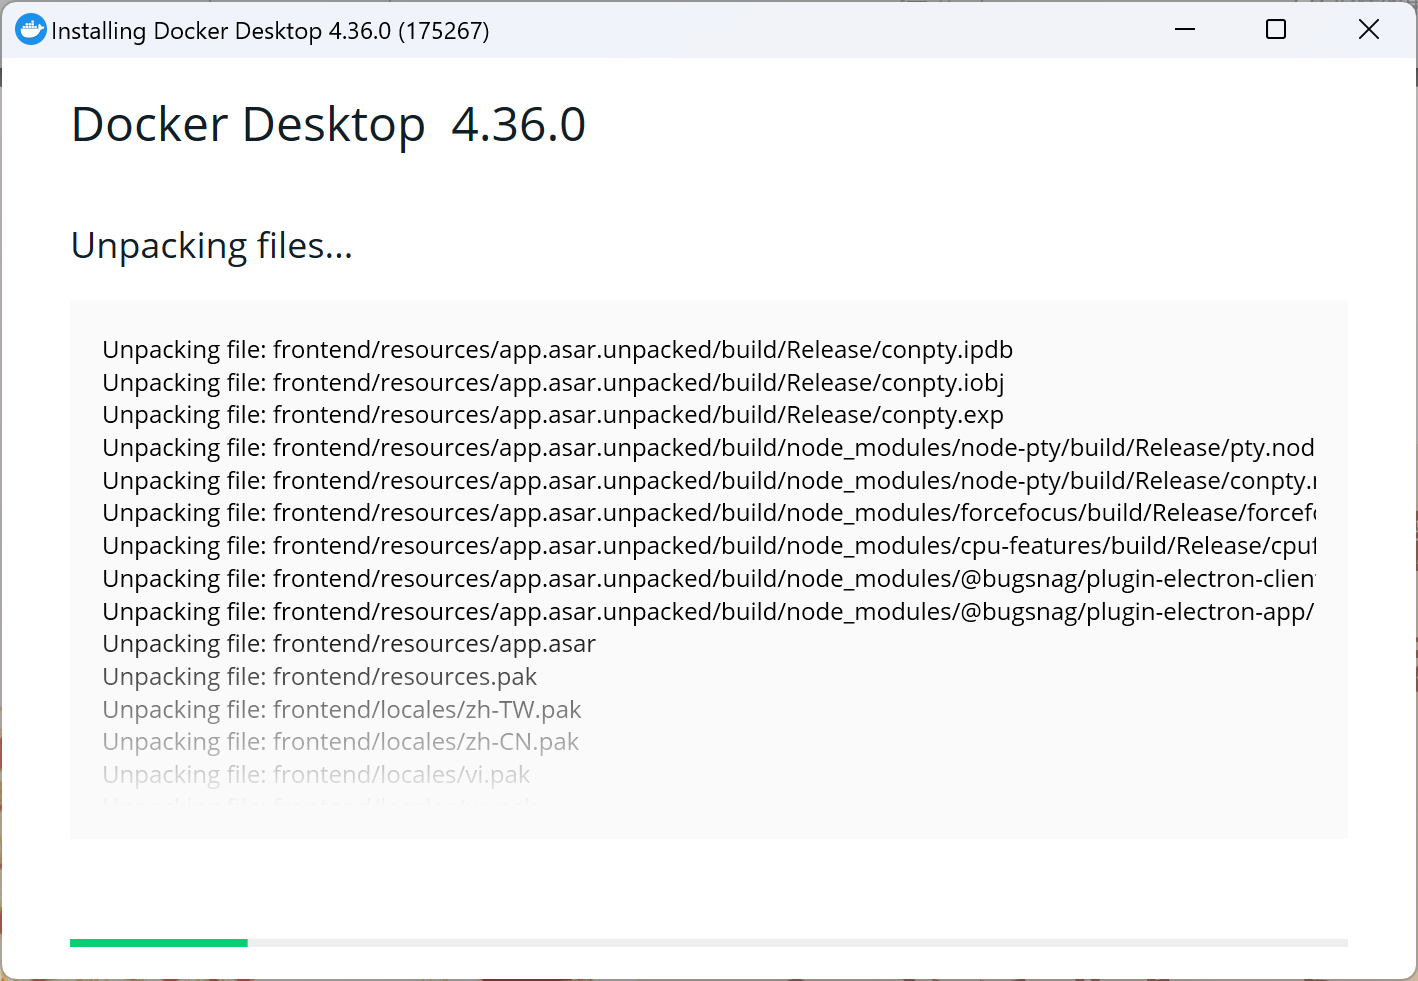Click the conpty.exp log entry

(x=552, y=414)
